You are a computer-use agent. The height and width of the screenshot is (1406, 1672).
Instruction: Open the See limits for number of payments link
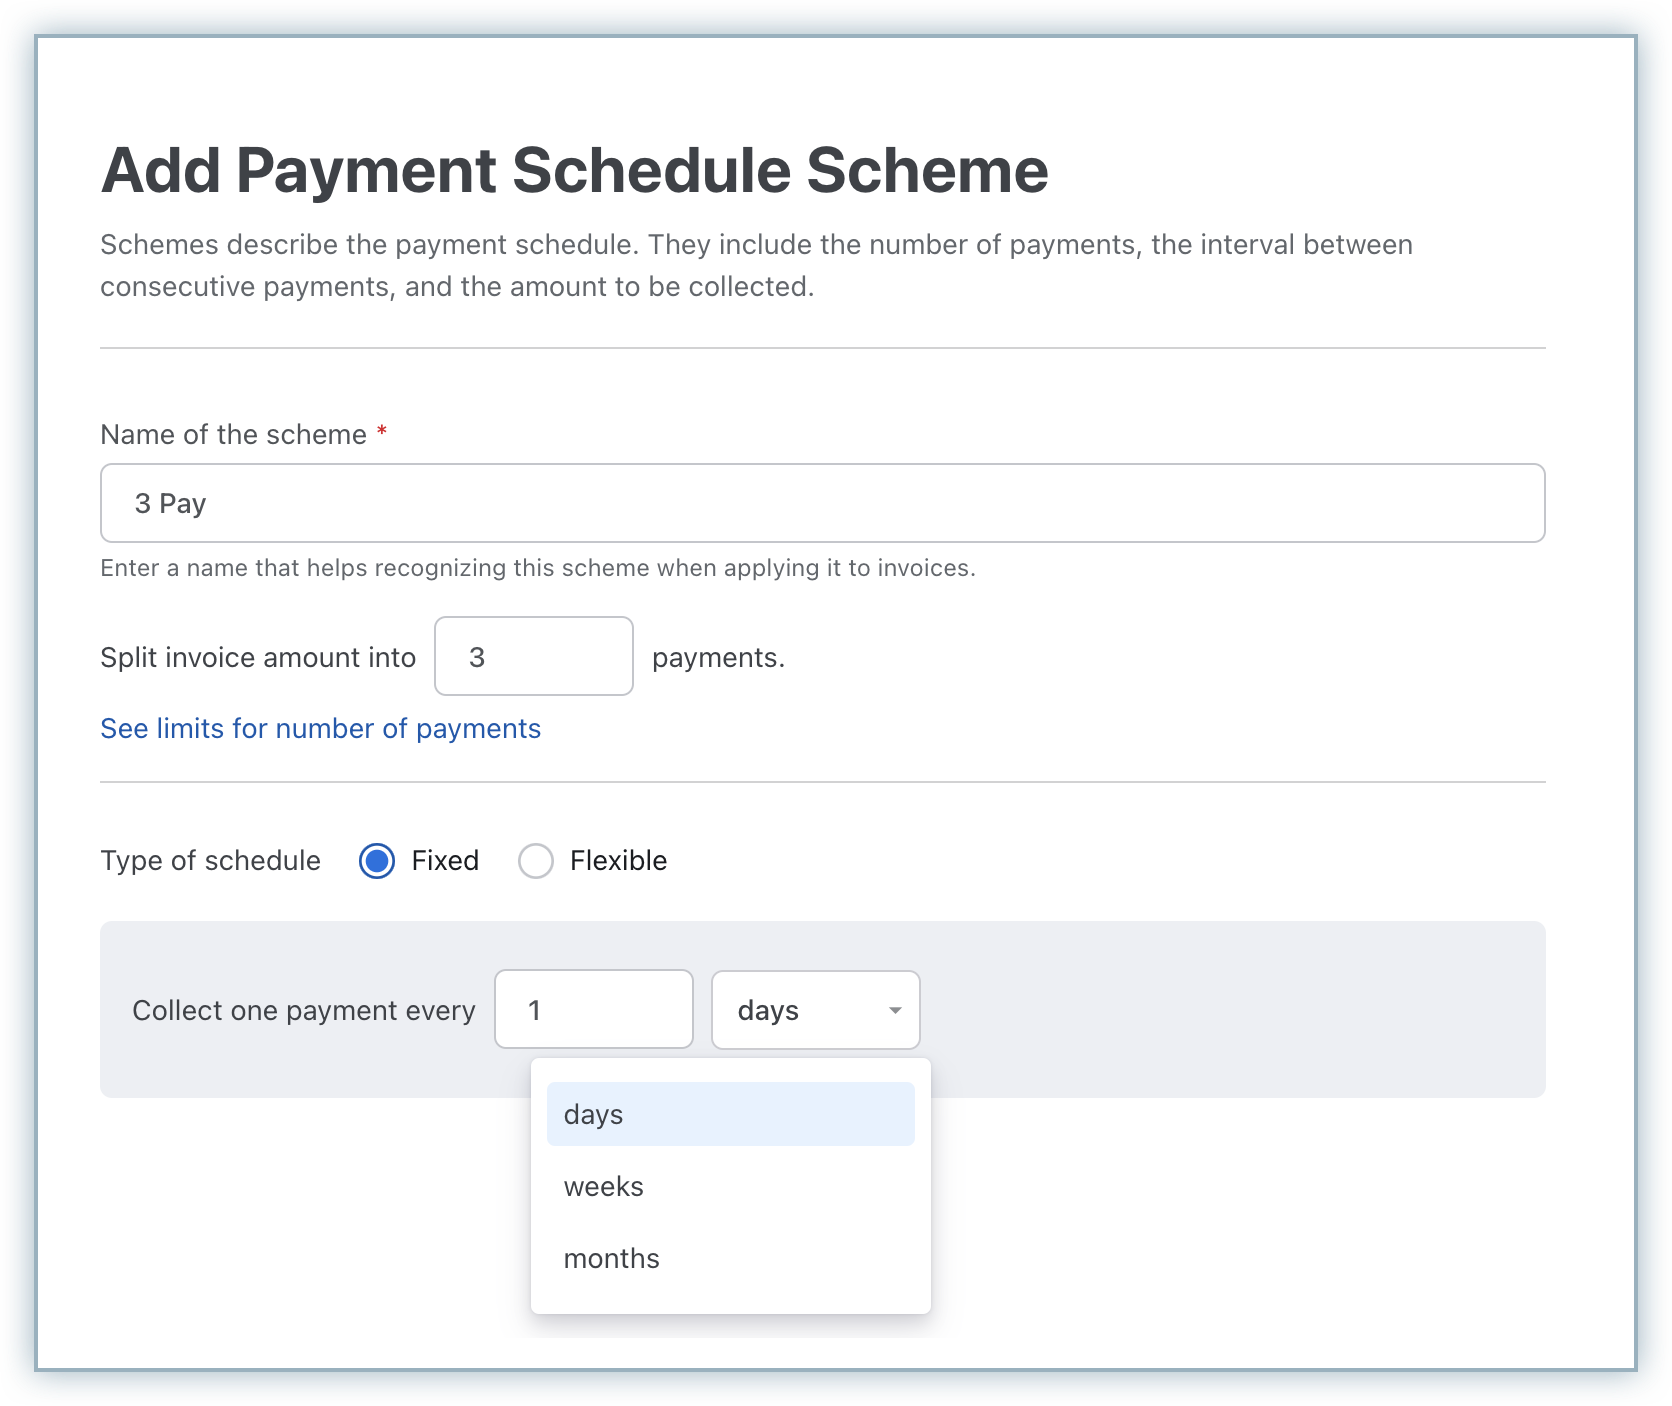[320, 728]
